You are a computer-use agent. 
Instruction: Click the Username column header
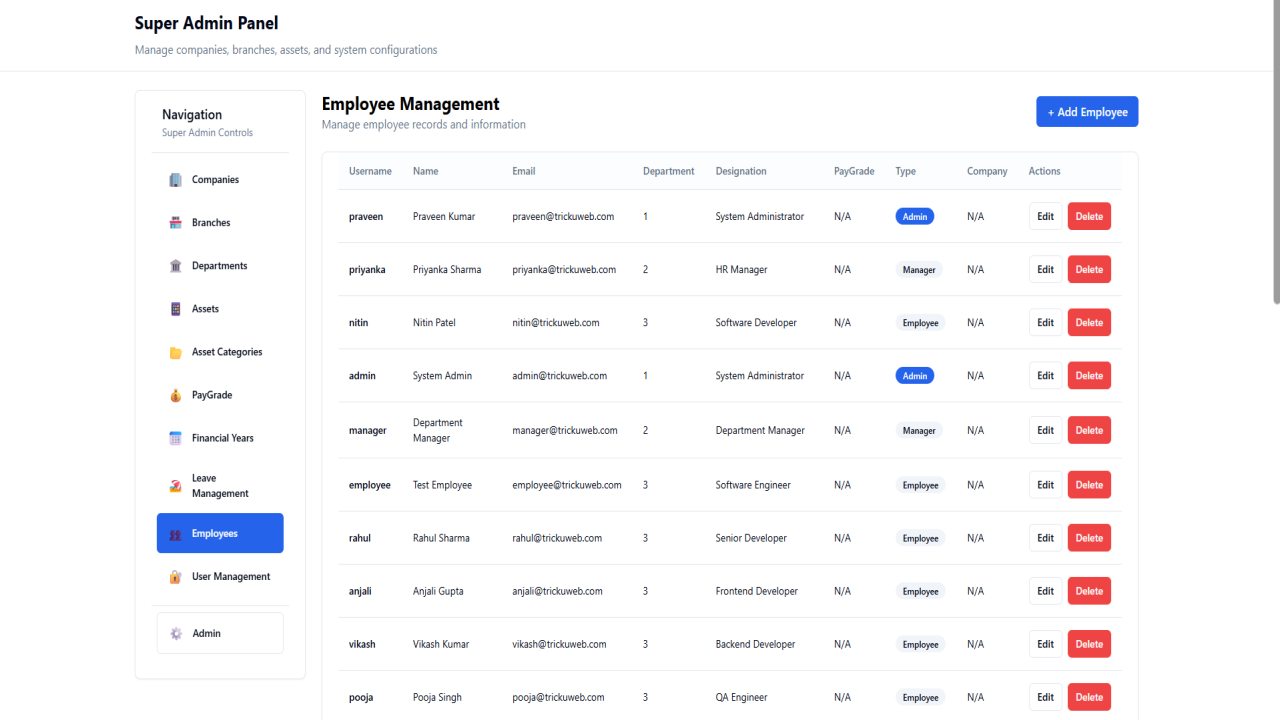(x=370, y=171)
